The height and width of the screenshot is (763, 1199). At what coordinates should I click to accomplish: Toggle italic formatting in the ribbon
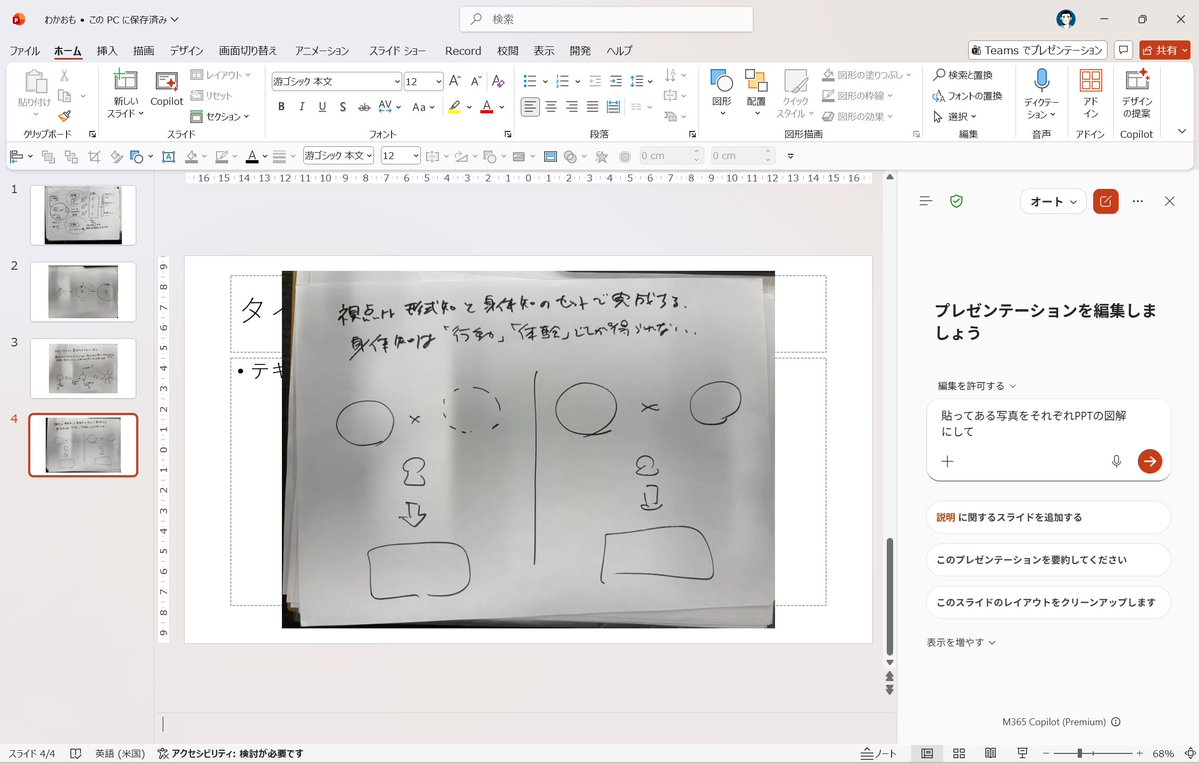[x=302, y=106]
